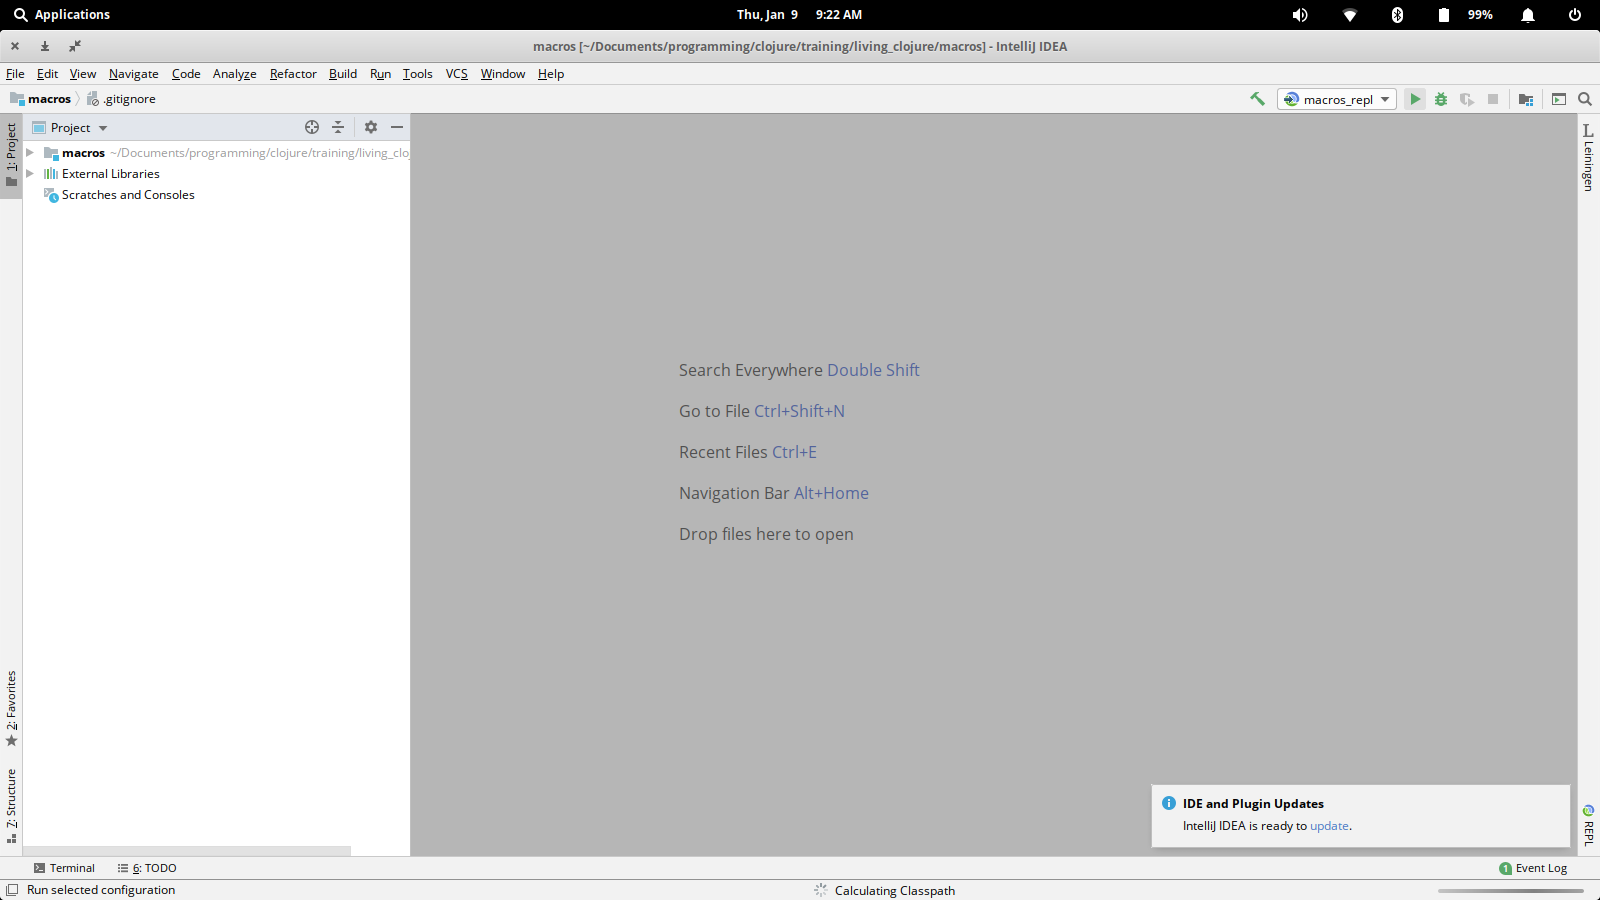Click the Calculating Classpath progress text
Viewport: 1600px width, 900px height.
pos(895,891)
